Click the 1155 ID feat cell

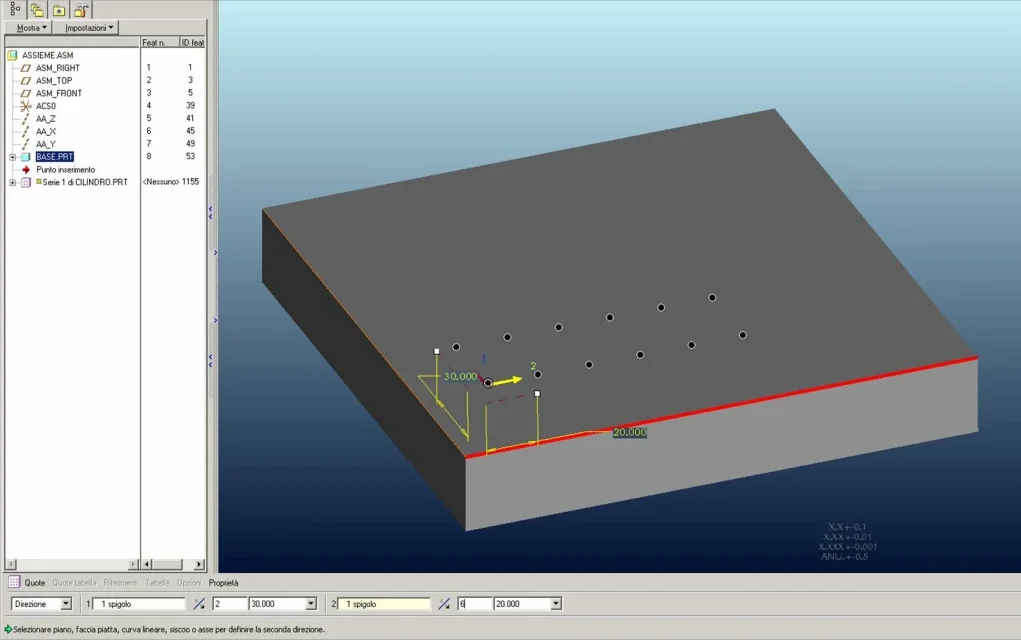tap(190, 182)
